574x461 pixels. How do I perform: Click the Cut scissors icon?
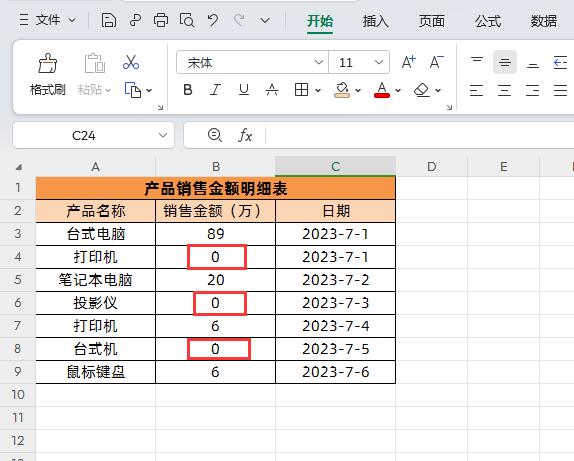131,62
